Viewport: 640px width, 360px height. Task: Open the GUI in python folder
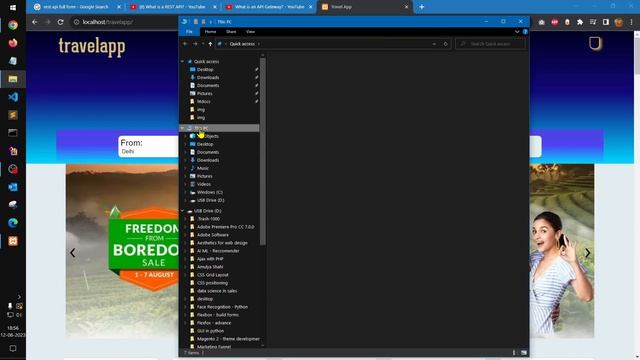pyautogui.click(x=210, y=331)
